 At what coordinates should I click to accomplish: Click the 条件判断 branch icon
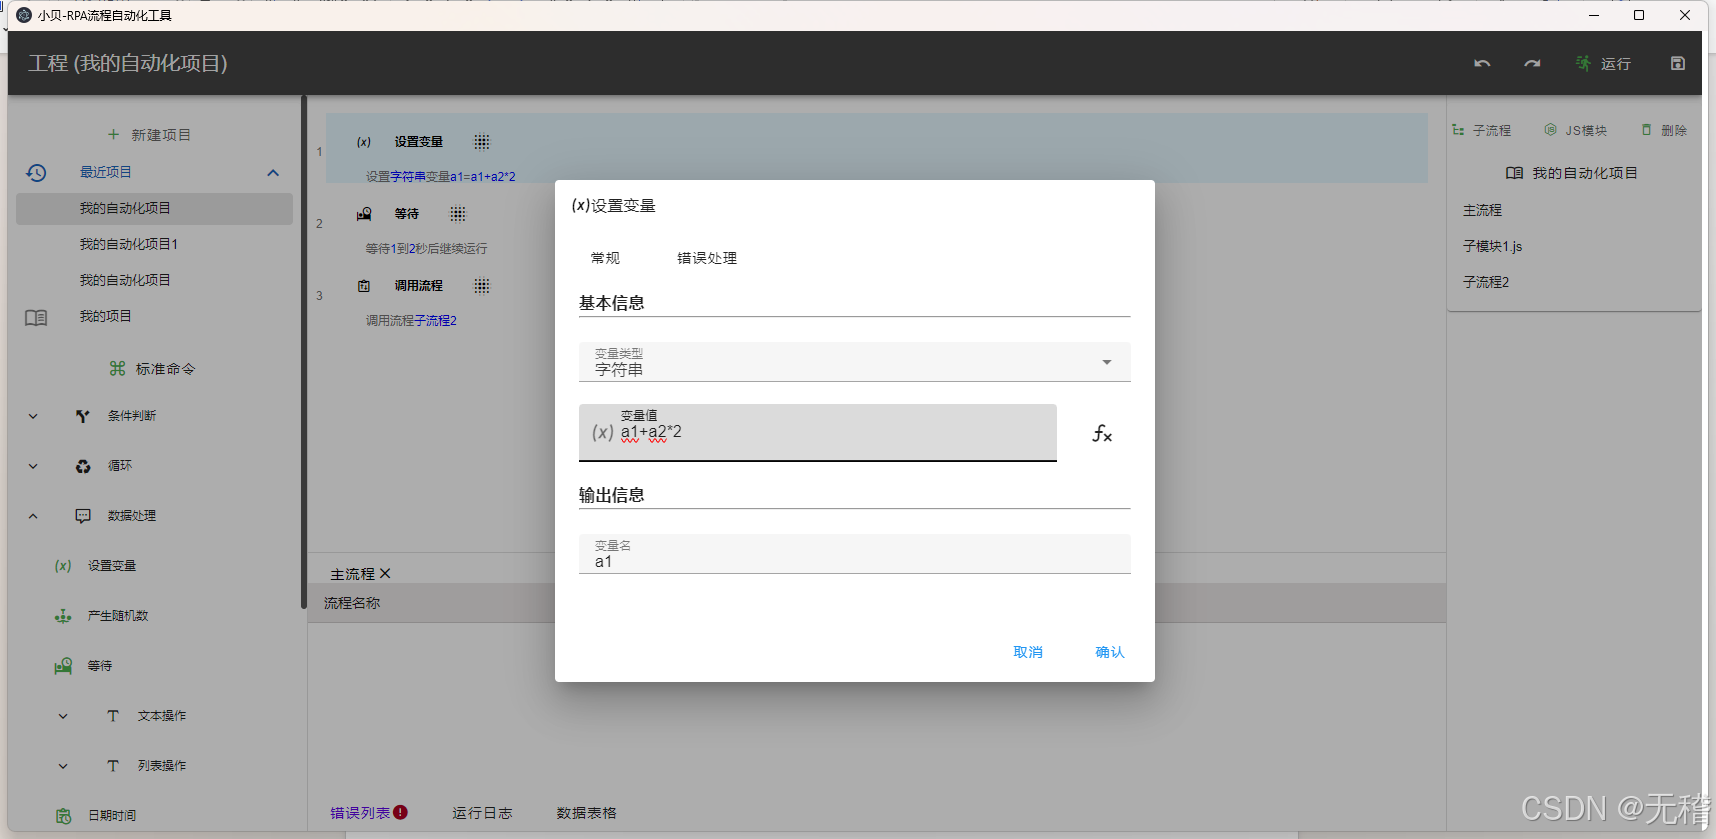(83, 416)
